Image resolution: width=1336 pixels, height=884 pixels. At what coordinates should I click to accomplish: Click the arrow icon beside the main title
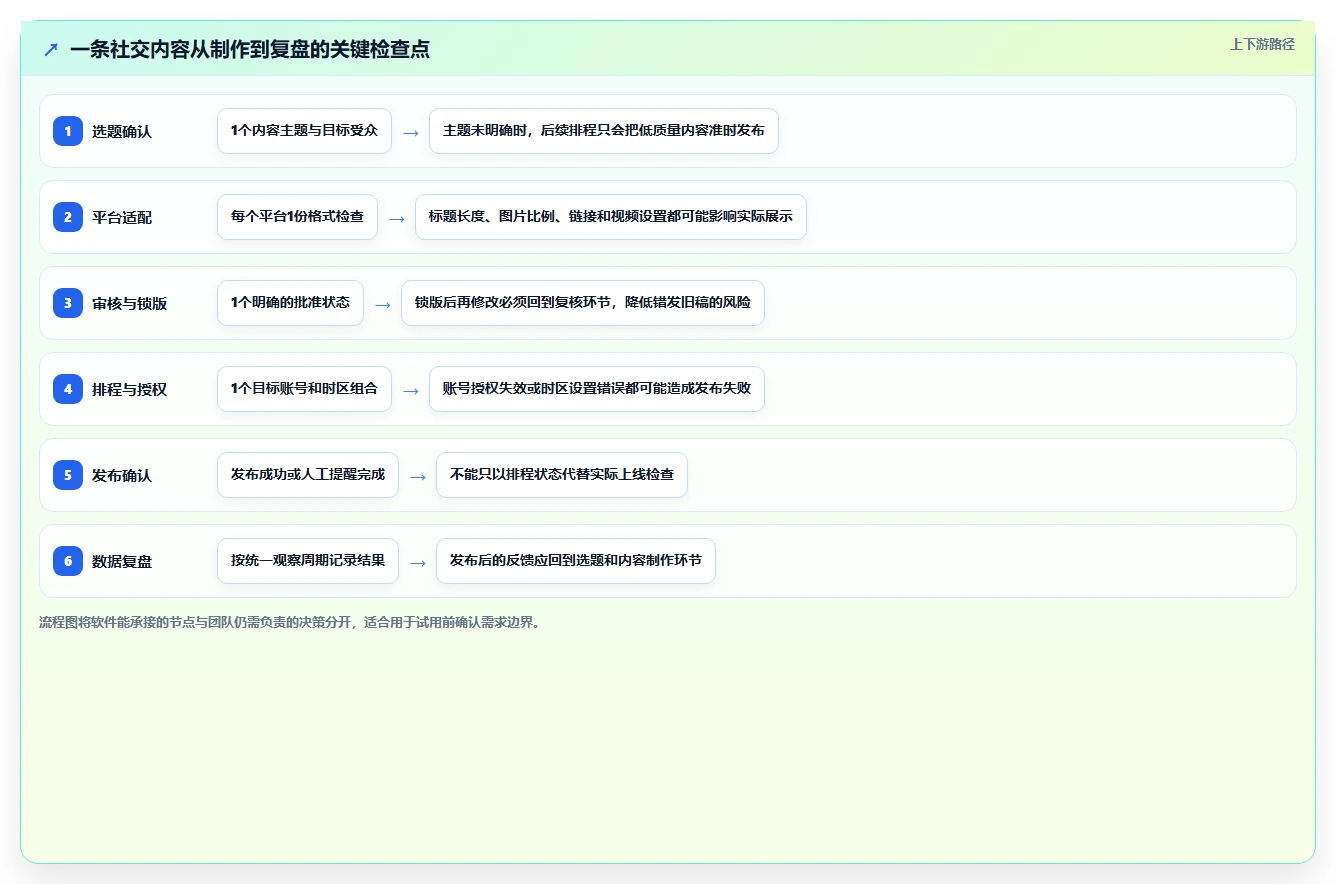coord(51,49)
